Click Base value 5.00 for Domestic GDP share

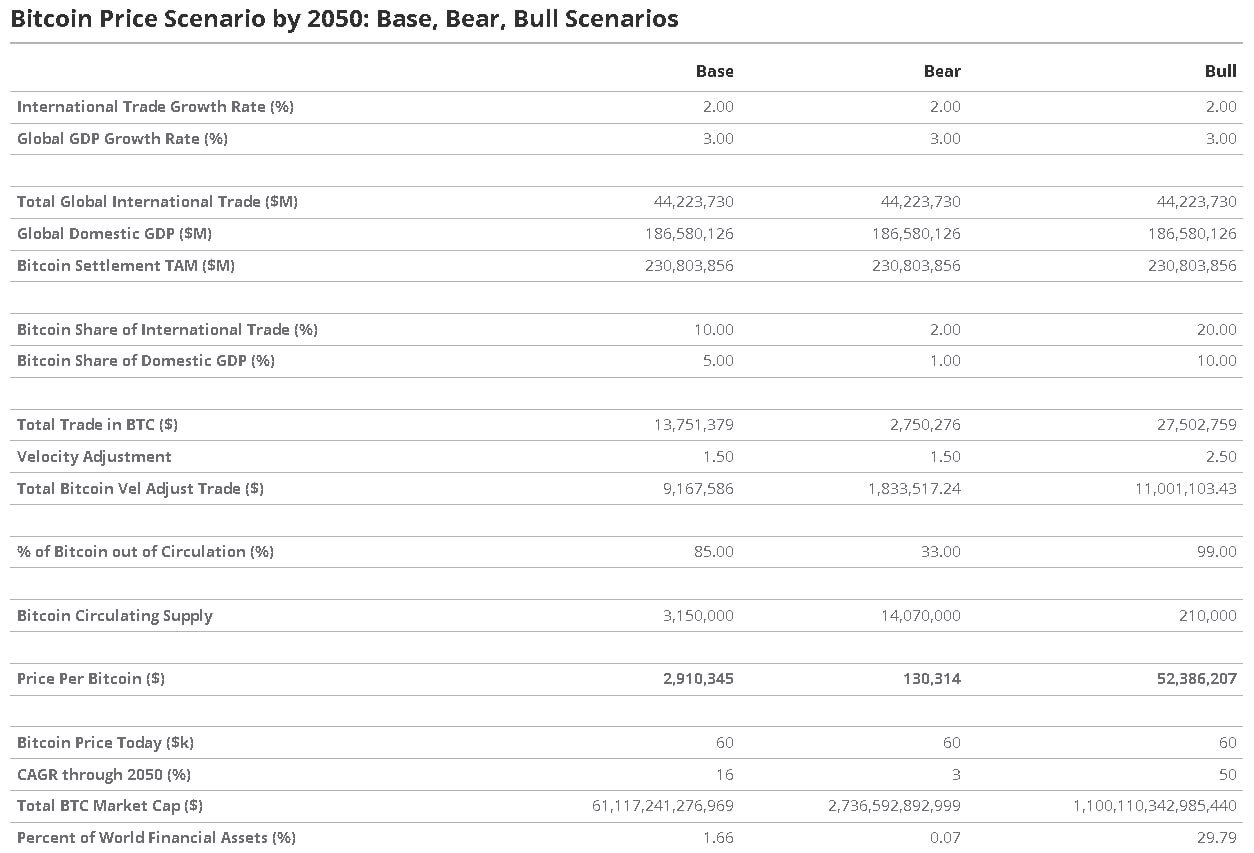(717, 361)
